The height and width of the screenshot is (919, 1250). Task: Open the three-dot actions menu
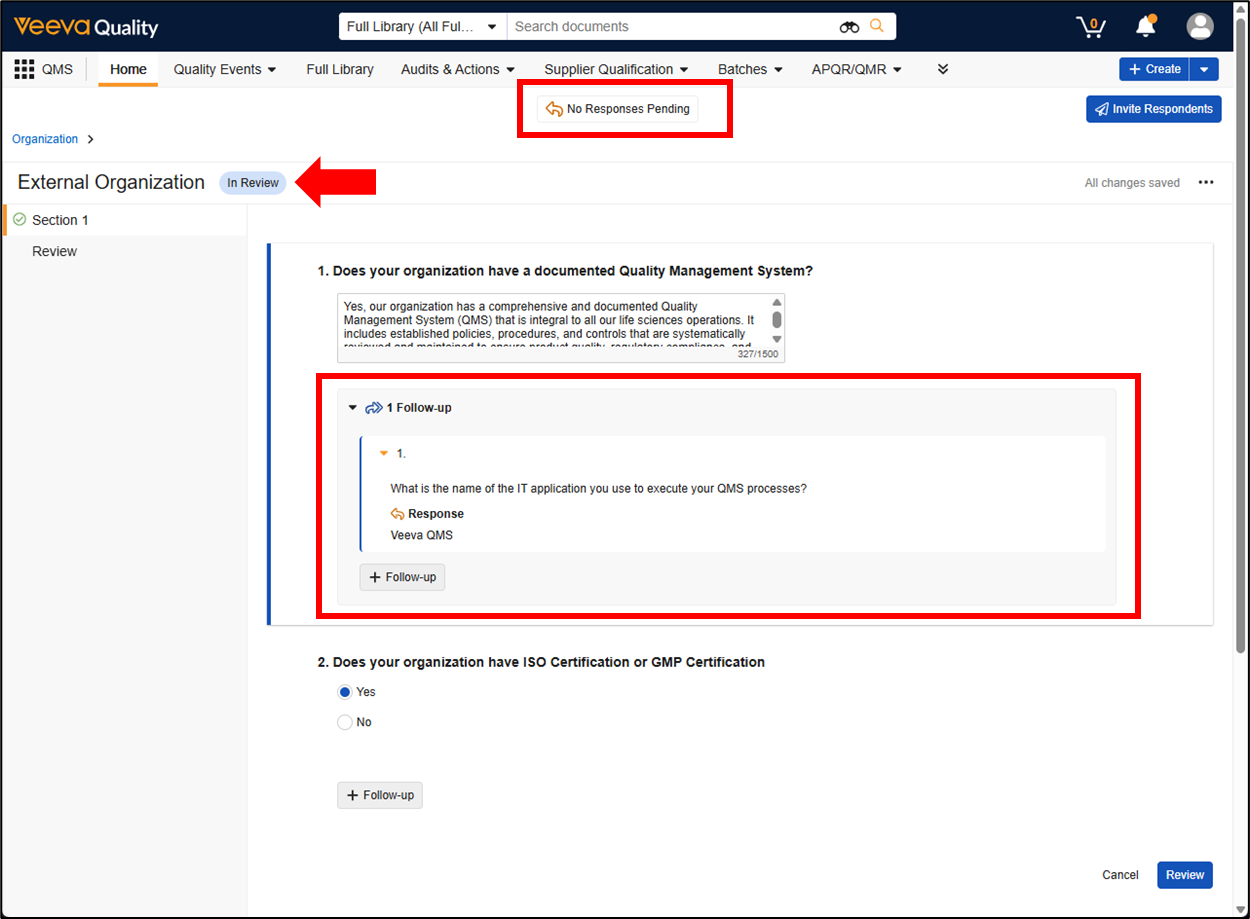pos(1206,183)
